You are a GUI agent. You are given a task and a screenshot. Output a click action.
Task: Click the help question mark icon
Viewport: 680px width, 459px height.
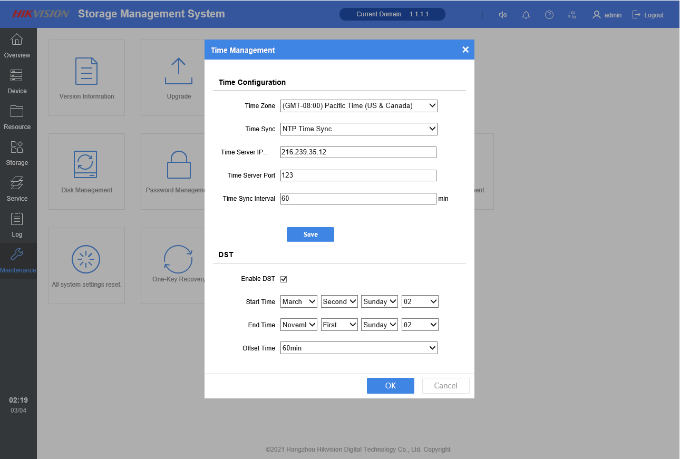click(549, 15)
